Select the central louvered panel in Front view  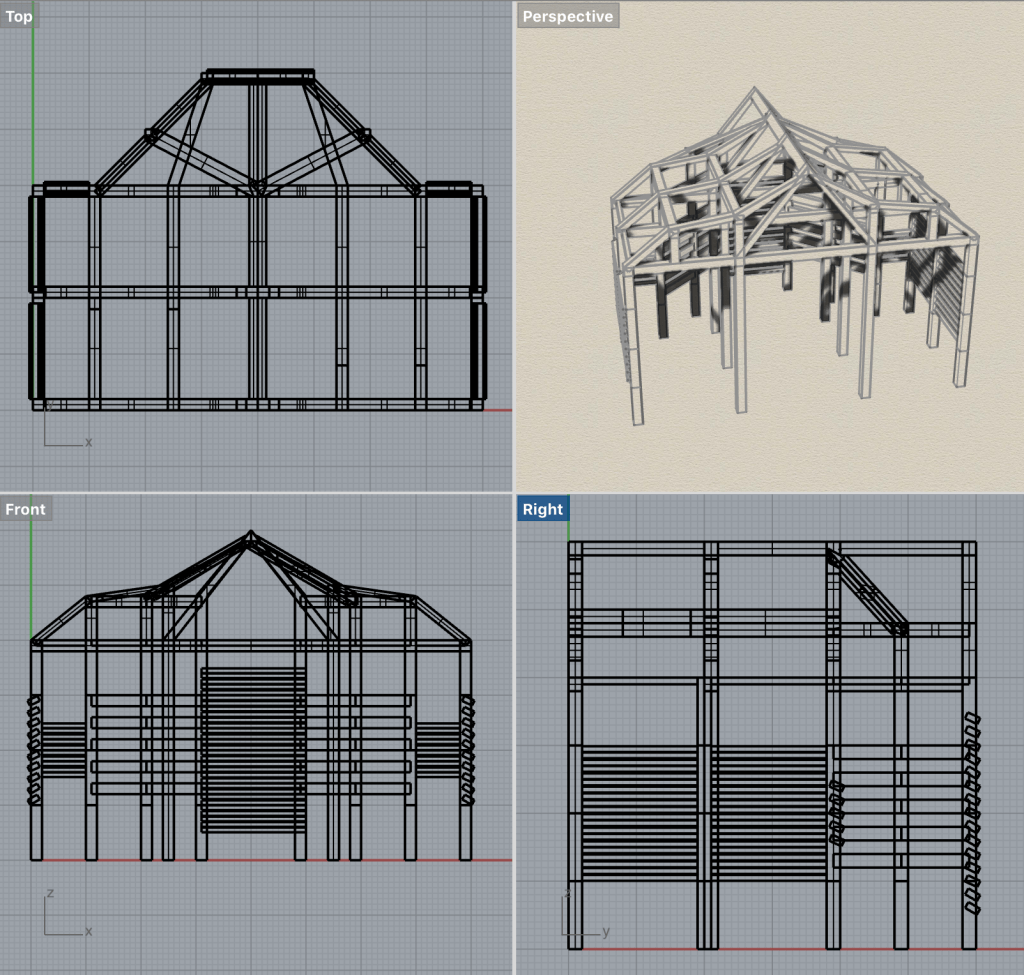[253, 750]
